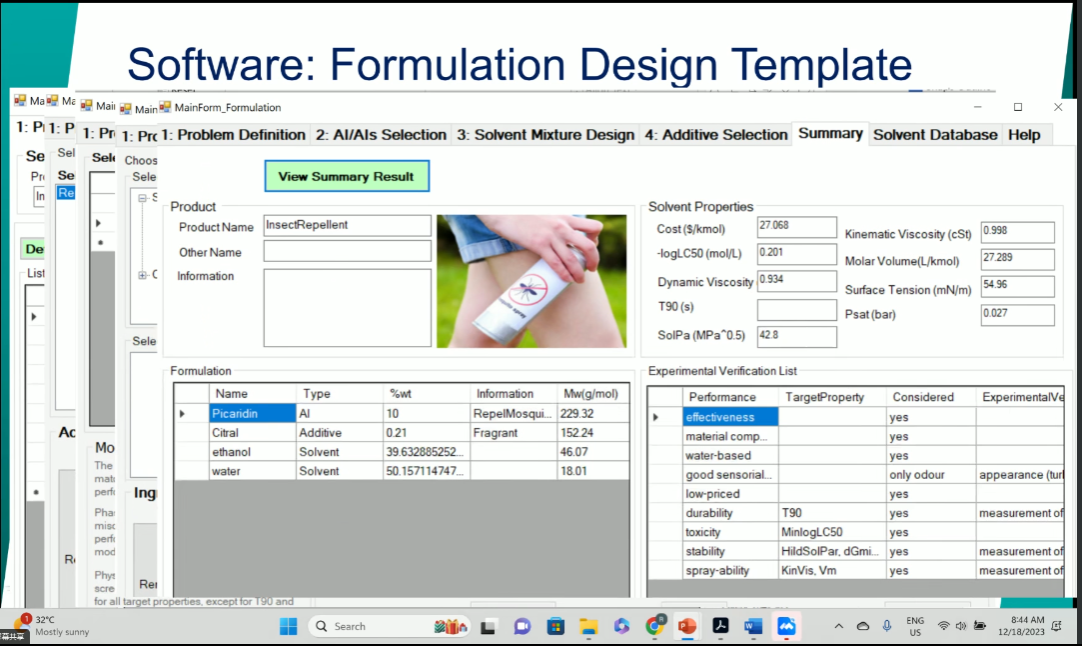Expand the collapsed plus tree node
Screen dimensions: 1082x646
143,275
